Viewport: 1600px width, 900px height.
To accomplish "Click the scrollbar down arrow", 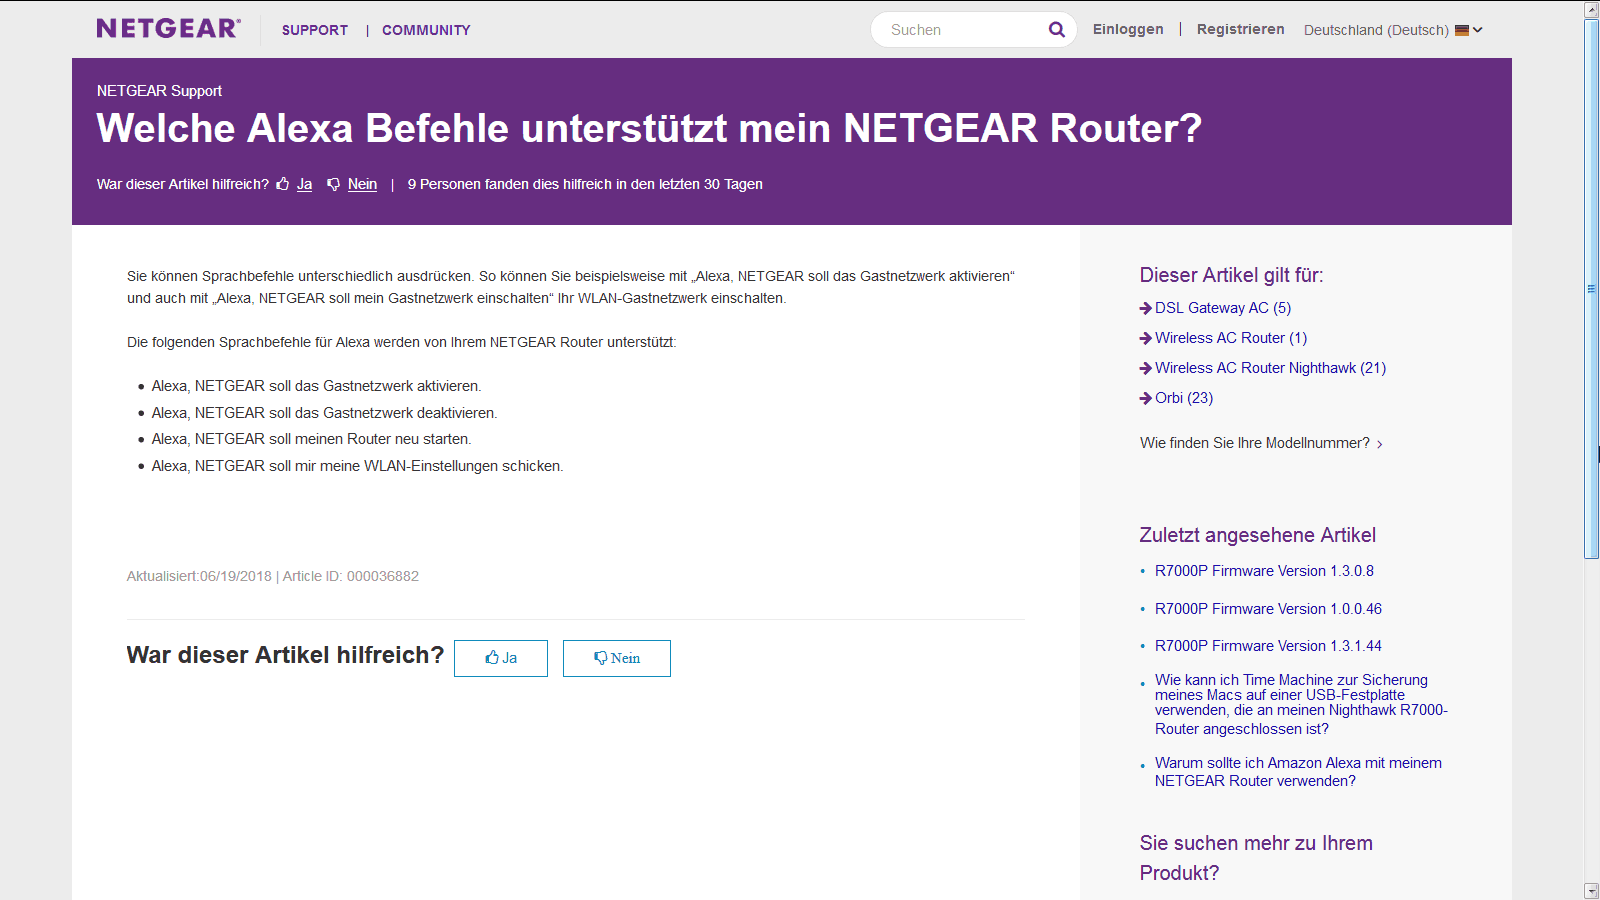I will point(1591,890).
